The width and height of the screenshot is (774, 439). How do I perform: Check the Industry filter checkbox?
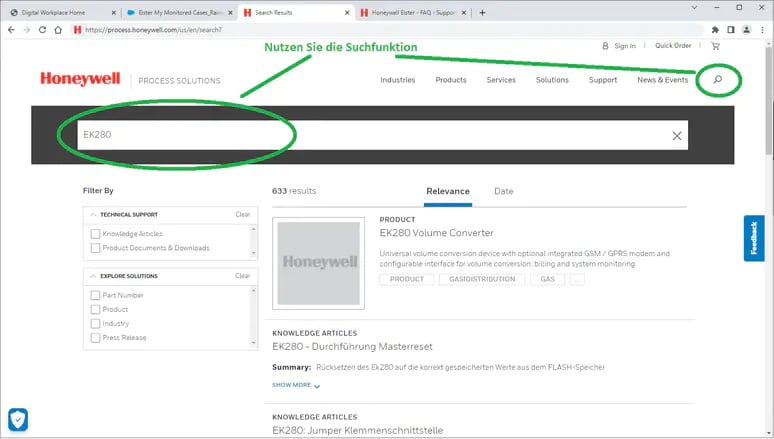(95, 324)
